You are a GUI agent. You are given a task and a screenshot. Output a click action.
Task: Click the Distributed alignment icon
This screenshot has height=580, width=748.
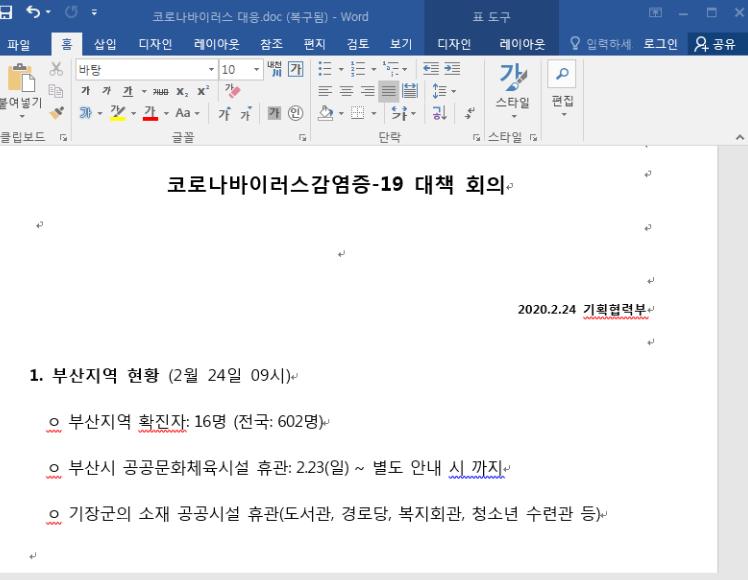point(410,91)
